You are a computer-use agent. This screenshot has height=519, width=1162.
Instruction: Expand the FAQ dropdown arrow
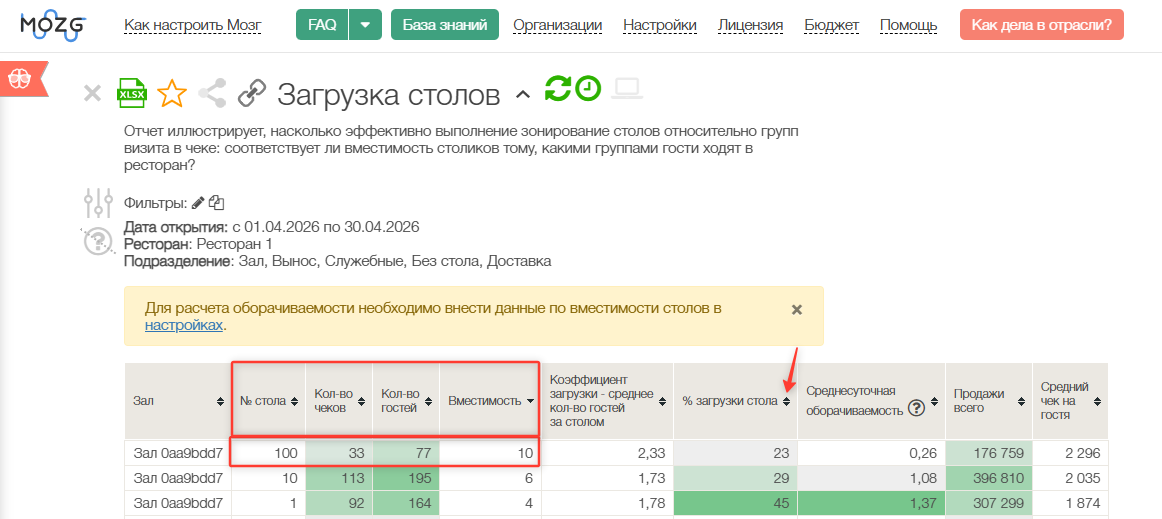click(x=365, y=24)
